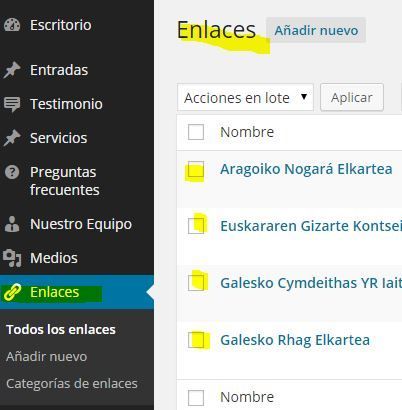This screenshot has width=402, height=410.
Task: Go to Categorías de enlaces submenu
Action: [x=72, y=384]
